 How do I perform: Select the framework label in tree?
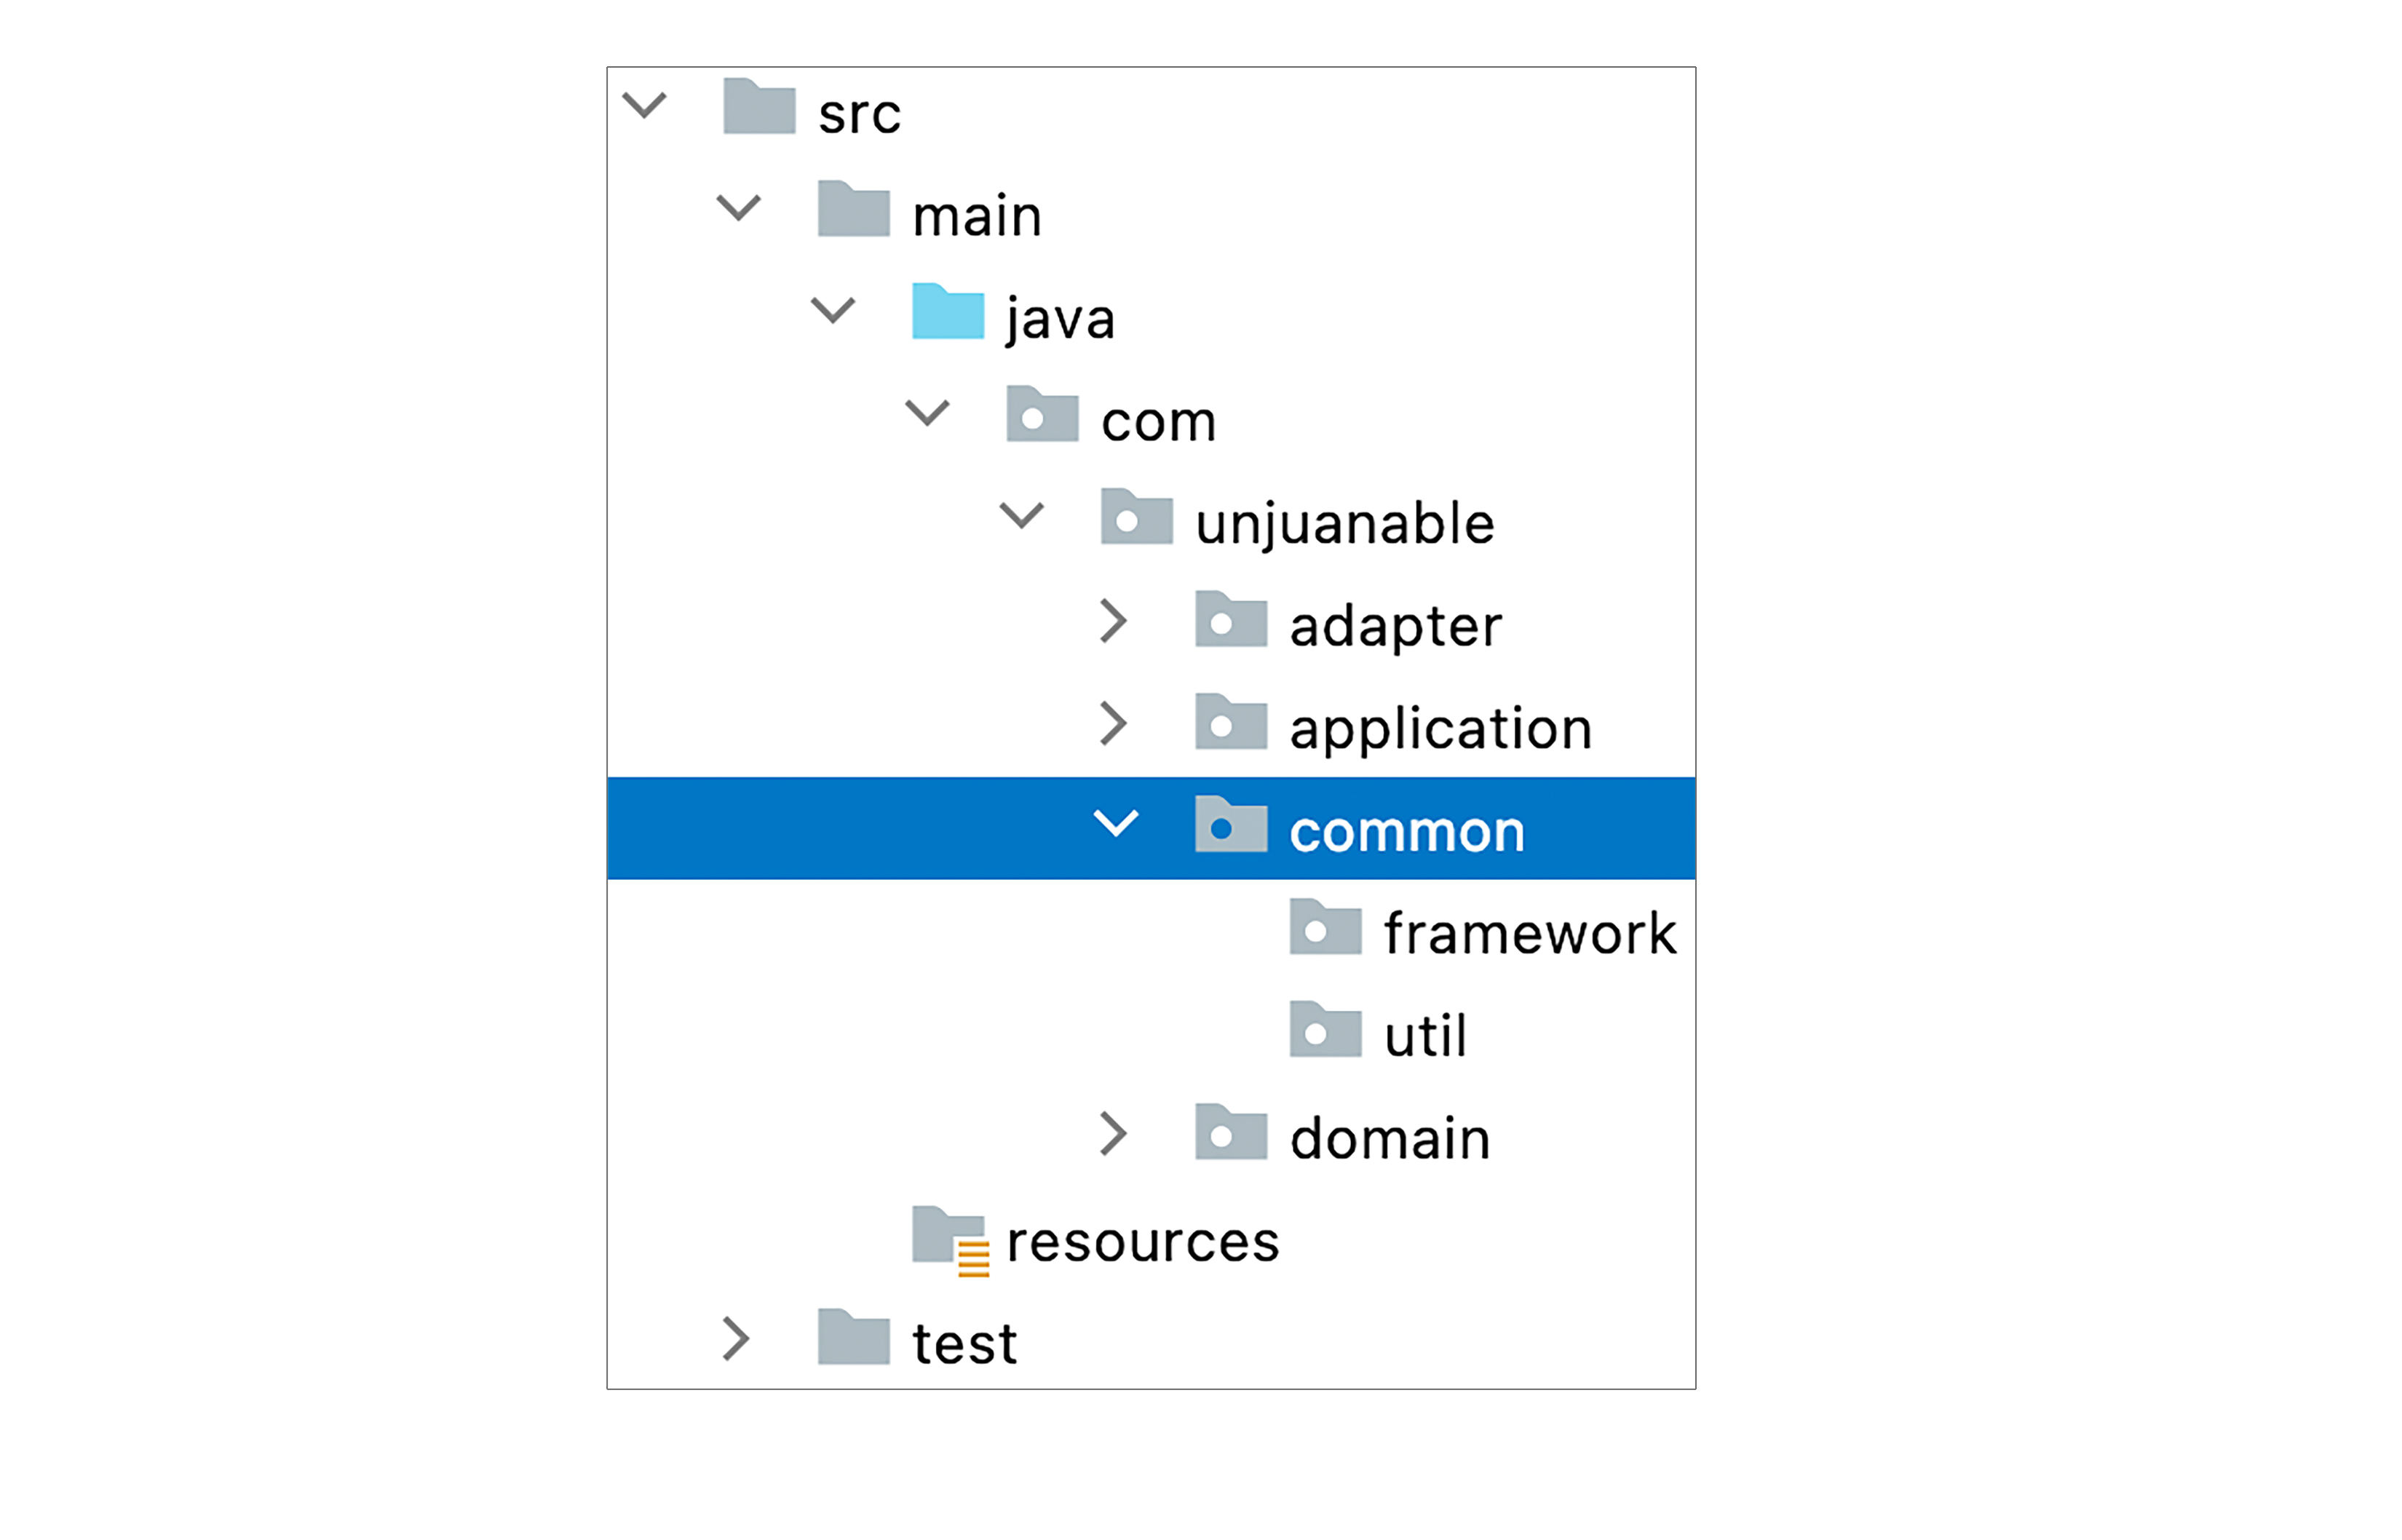click(1529, 934)
